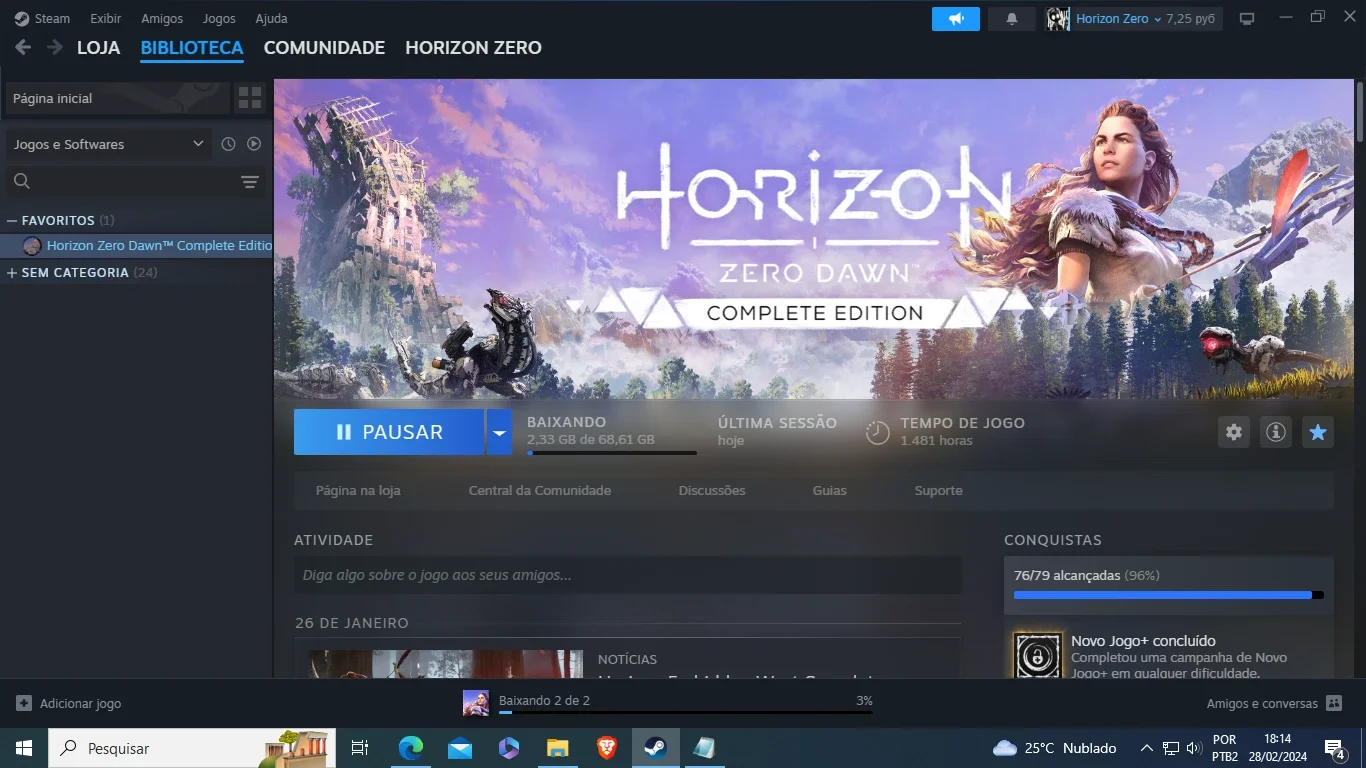Open advanced filters icon in search
1366x768 pixels.
pos(250,181)
